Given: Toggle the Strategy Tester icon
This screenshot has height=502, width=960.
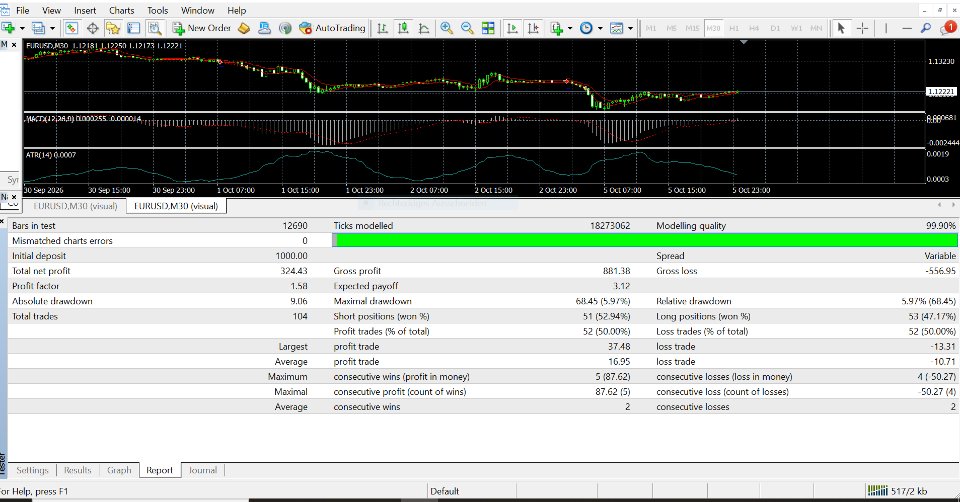Looking at the screenshot, I should click(x=154, y=28).
